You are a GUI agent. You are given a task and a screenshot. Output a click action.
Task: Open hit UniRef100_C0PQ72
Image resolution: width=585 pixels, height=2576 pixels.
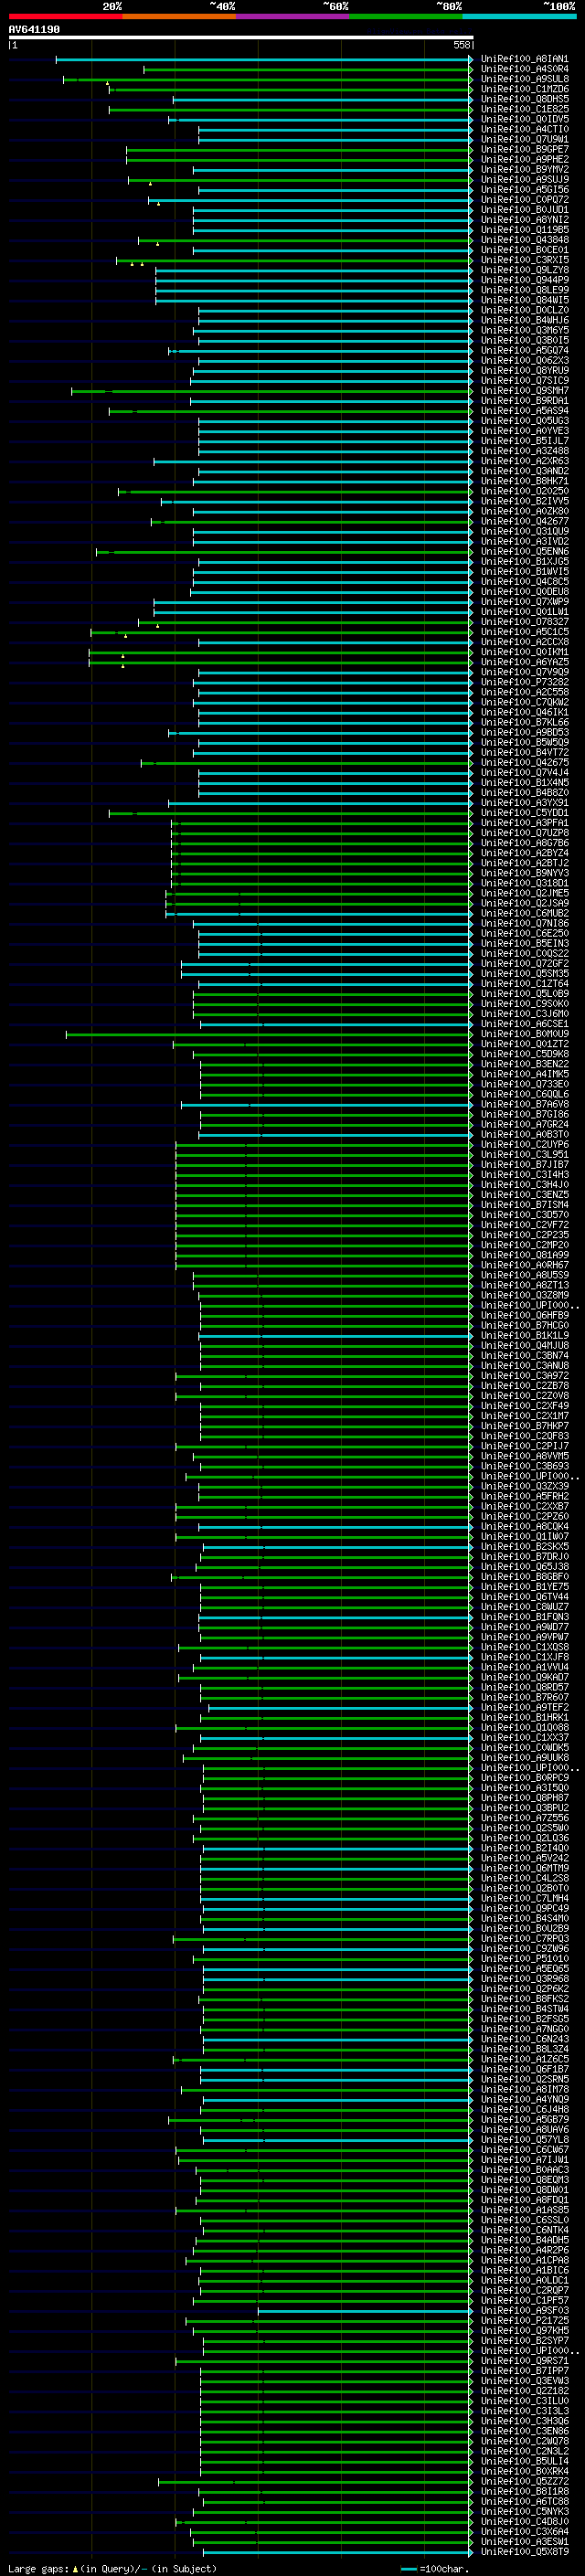[x=524, y=200]
